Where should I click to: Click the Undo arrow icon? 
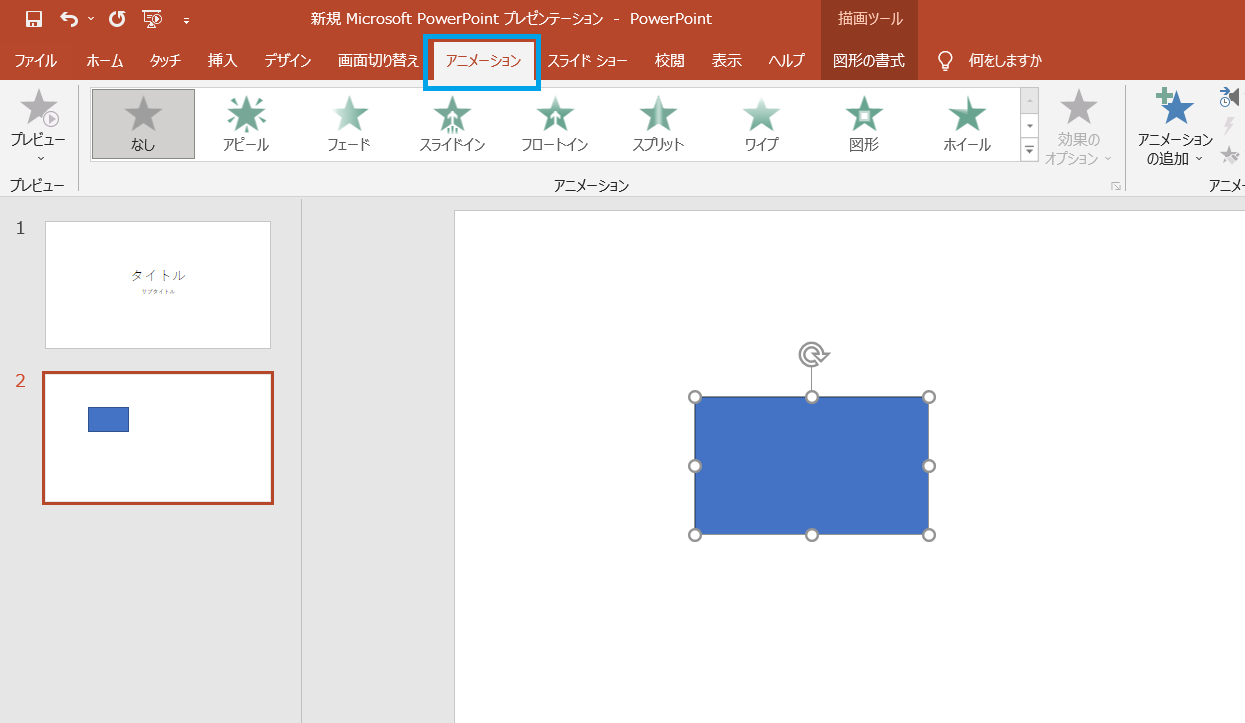[x=69, y=19]
